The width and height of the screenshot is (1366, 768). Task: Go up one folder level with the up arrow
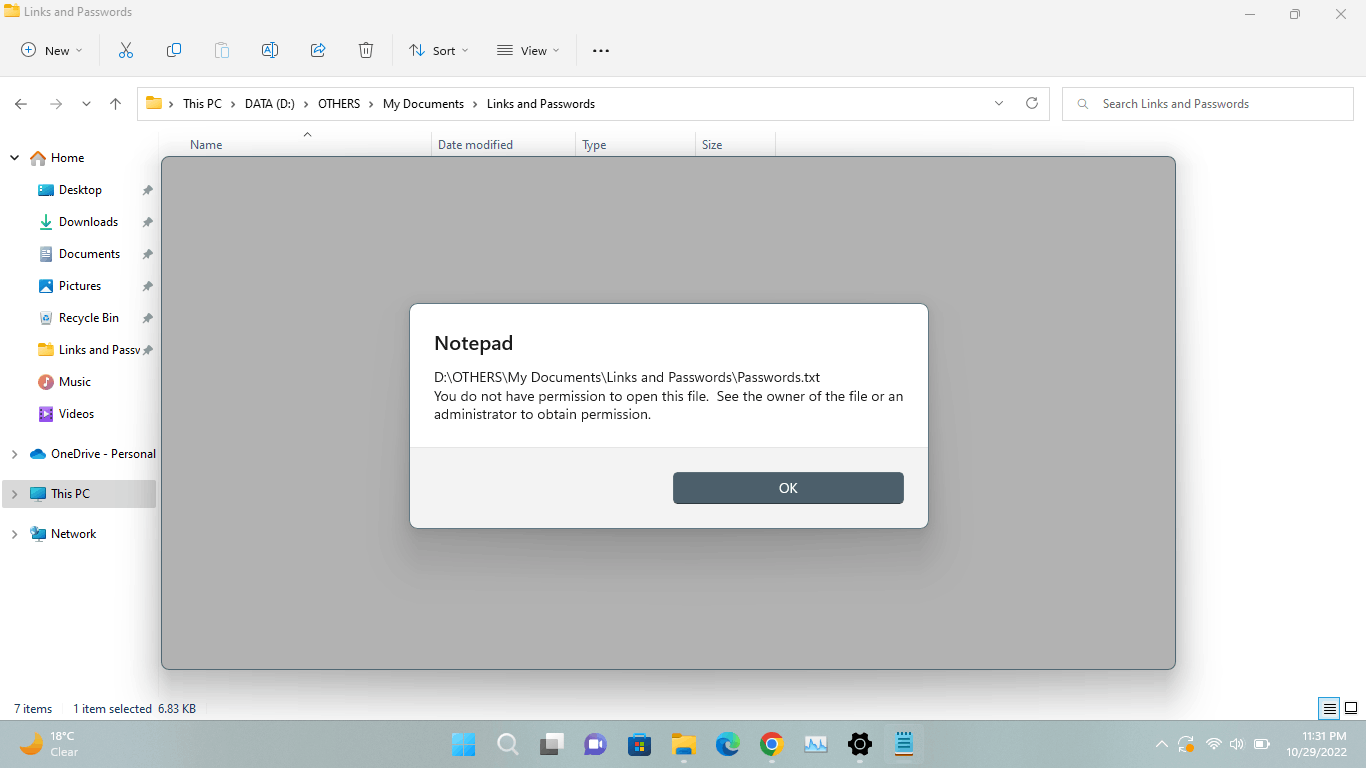[116, 104]
